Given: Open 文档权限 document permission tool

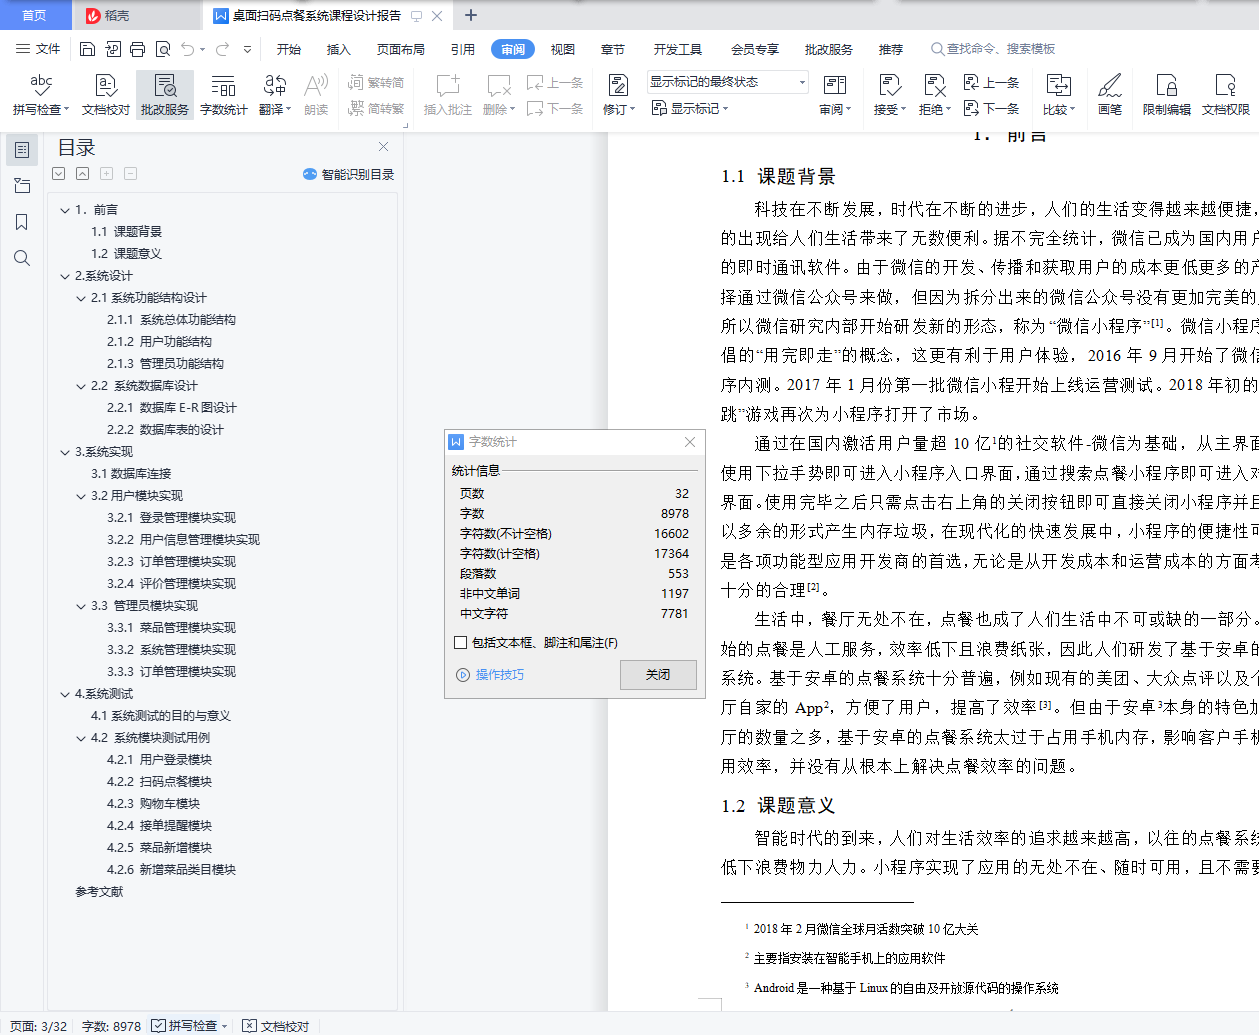Looking at the screenshot, I should tap(1226, 95).
